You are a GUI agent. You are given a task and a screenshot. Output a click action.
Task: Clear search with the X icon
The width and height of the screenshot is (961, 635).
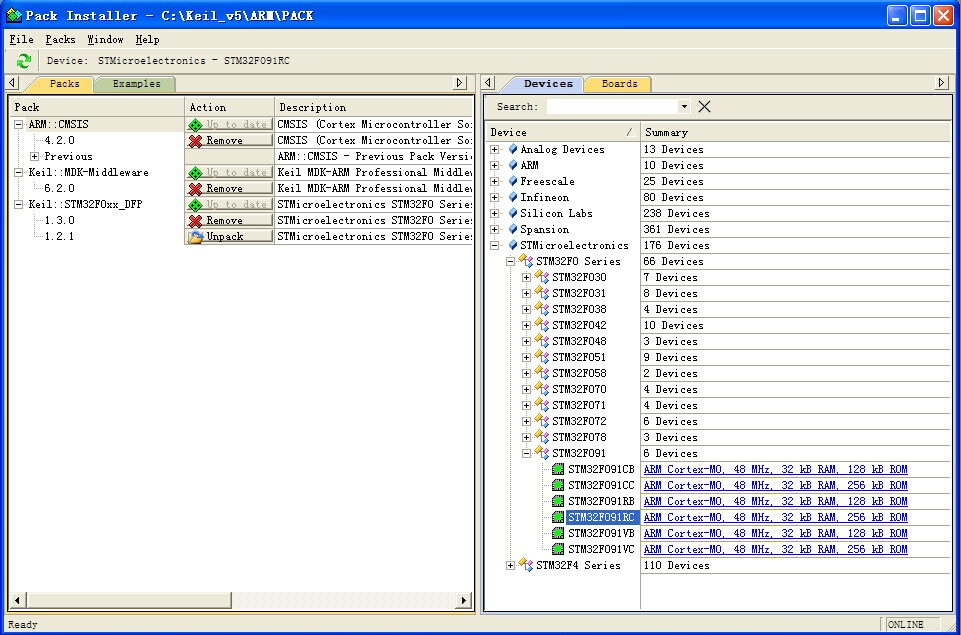(704, 107)
